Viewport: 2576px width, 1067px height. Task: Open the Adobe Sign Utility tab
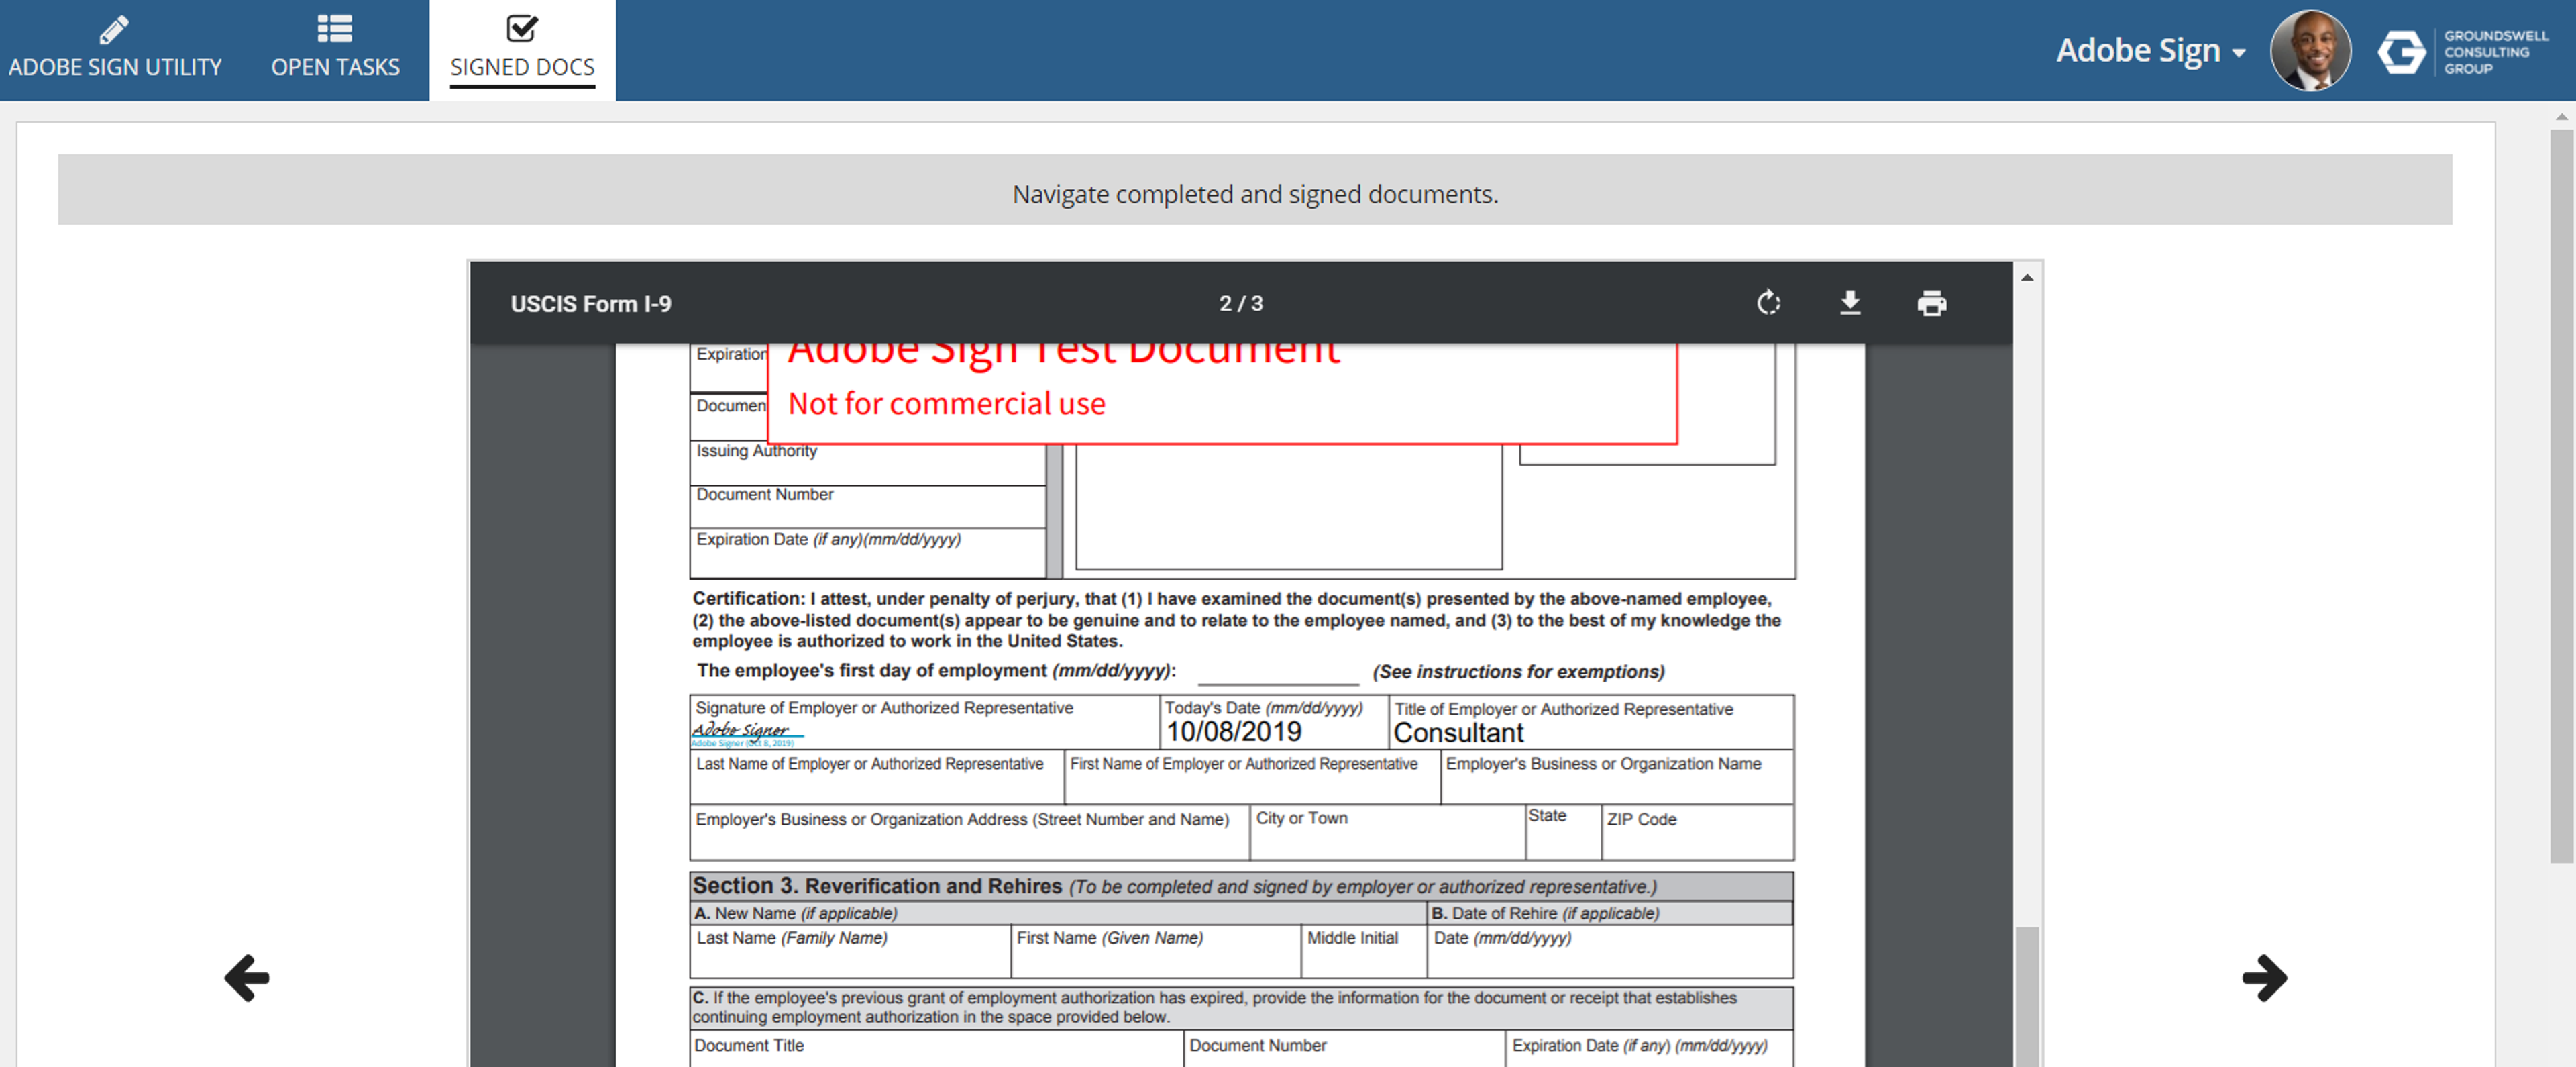(115, 50)
